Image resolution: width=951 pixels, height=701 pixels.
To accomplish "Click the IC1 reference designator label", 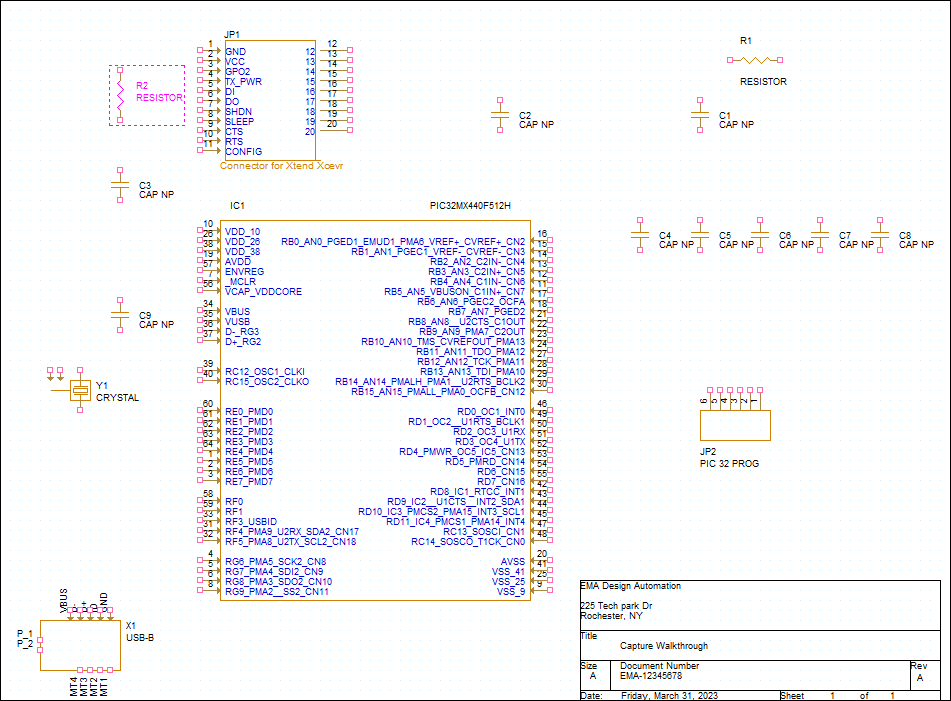I will 237,206.
